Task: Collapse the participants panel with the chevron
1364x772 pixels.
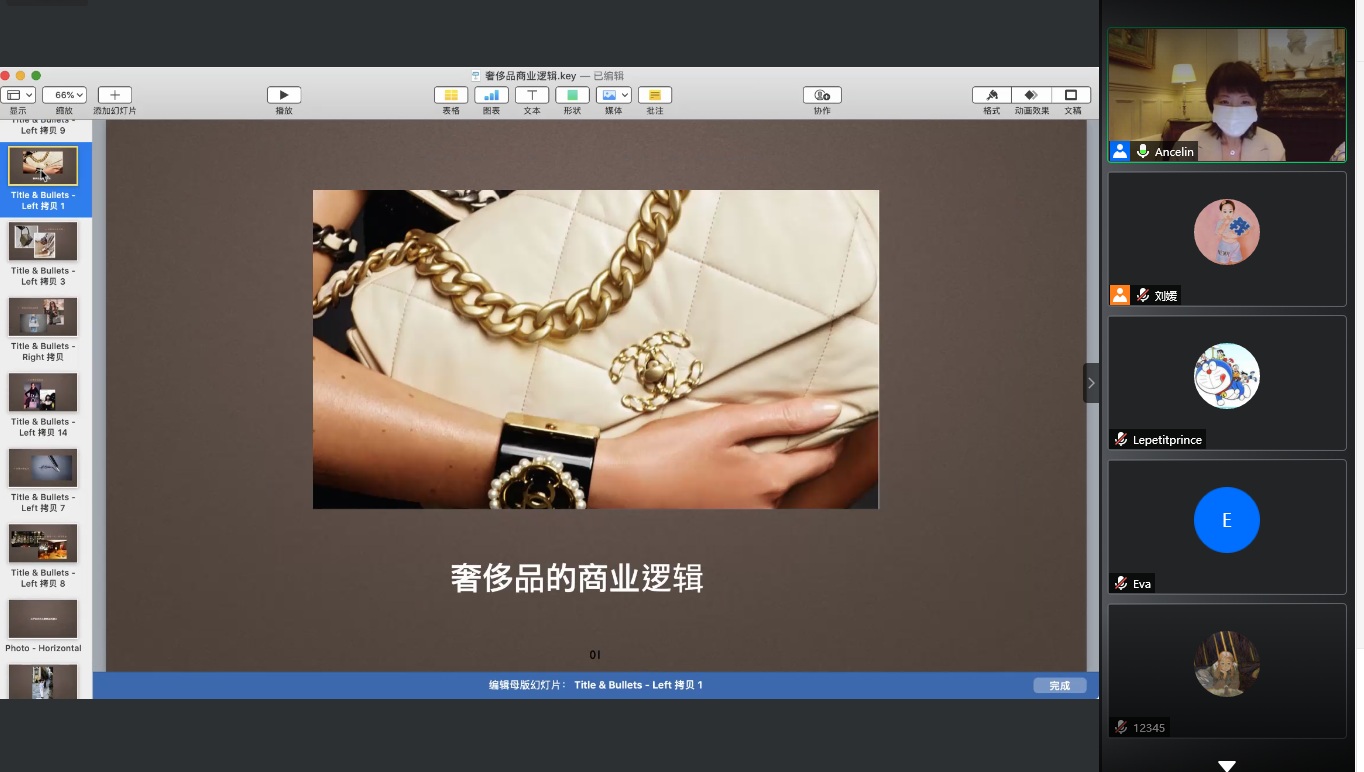Action: pos(1091,383)
